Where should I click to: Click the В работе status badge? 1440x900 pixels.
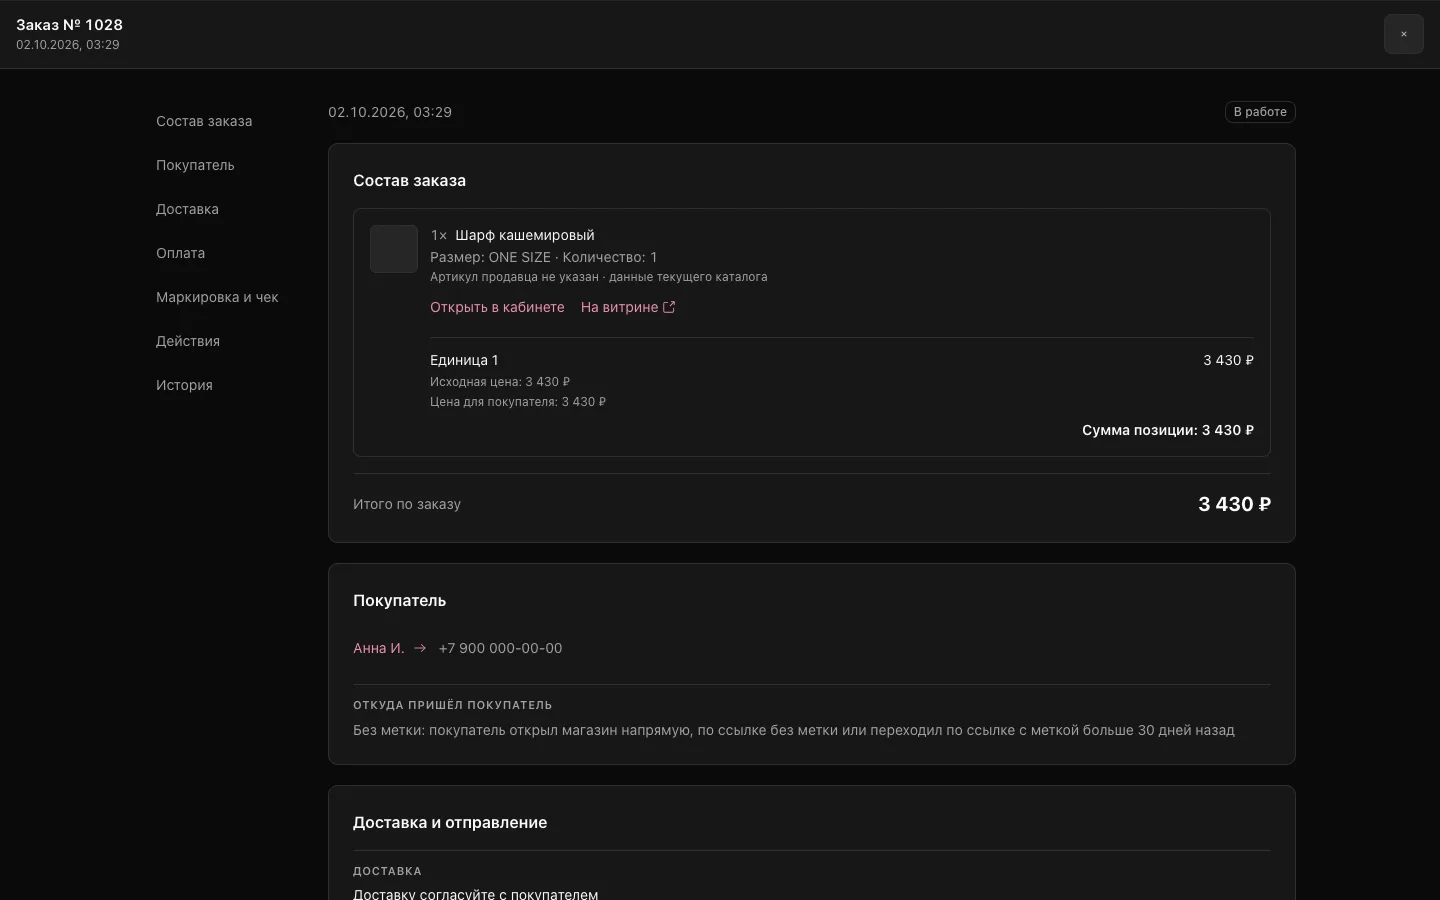tap(1260, 112)
